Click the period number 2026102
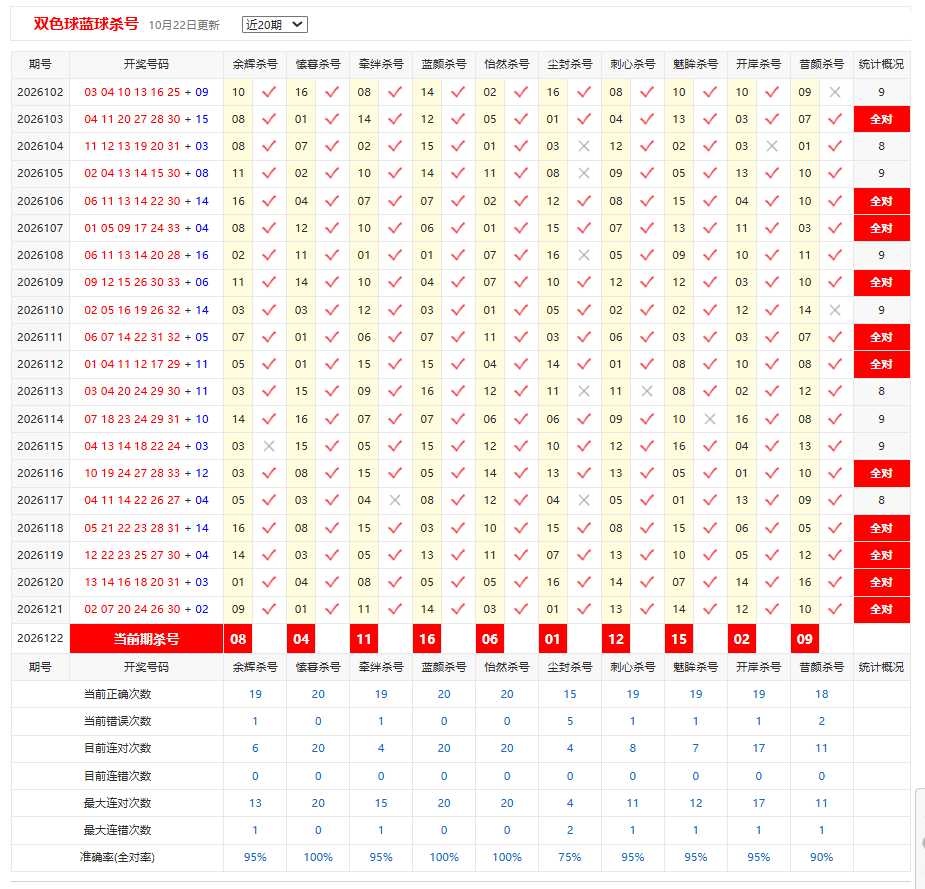The width and height of the screenshot is (925, 889). coord(40,92)
